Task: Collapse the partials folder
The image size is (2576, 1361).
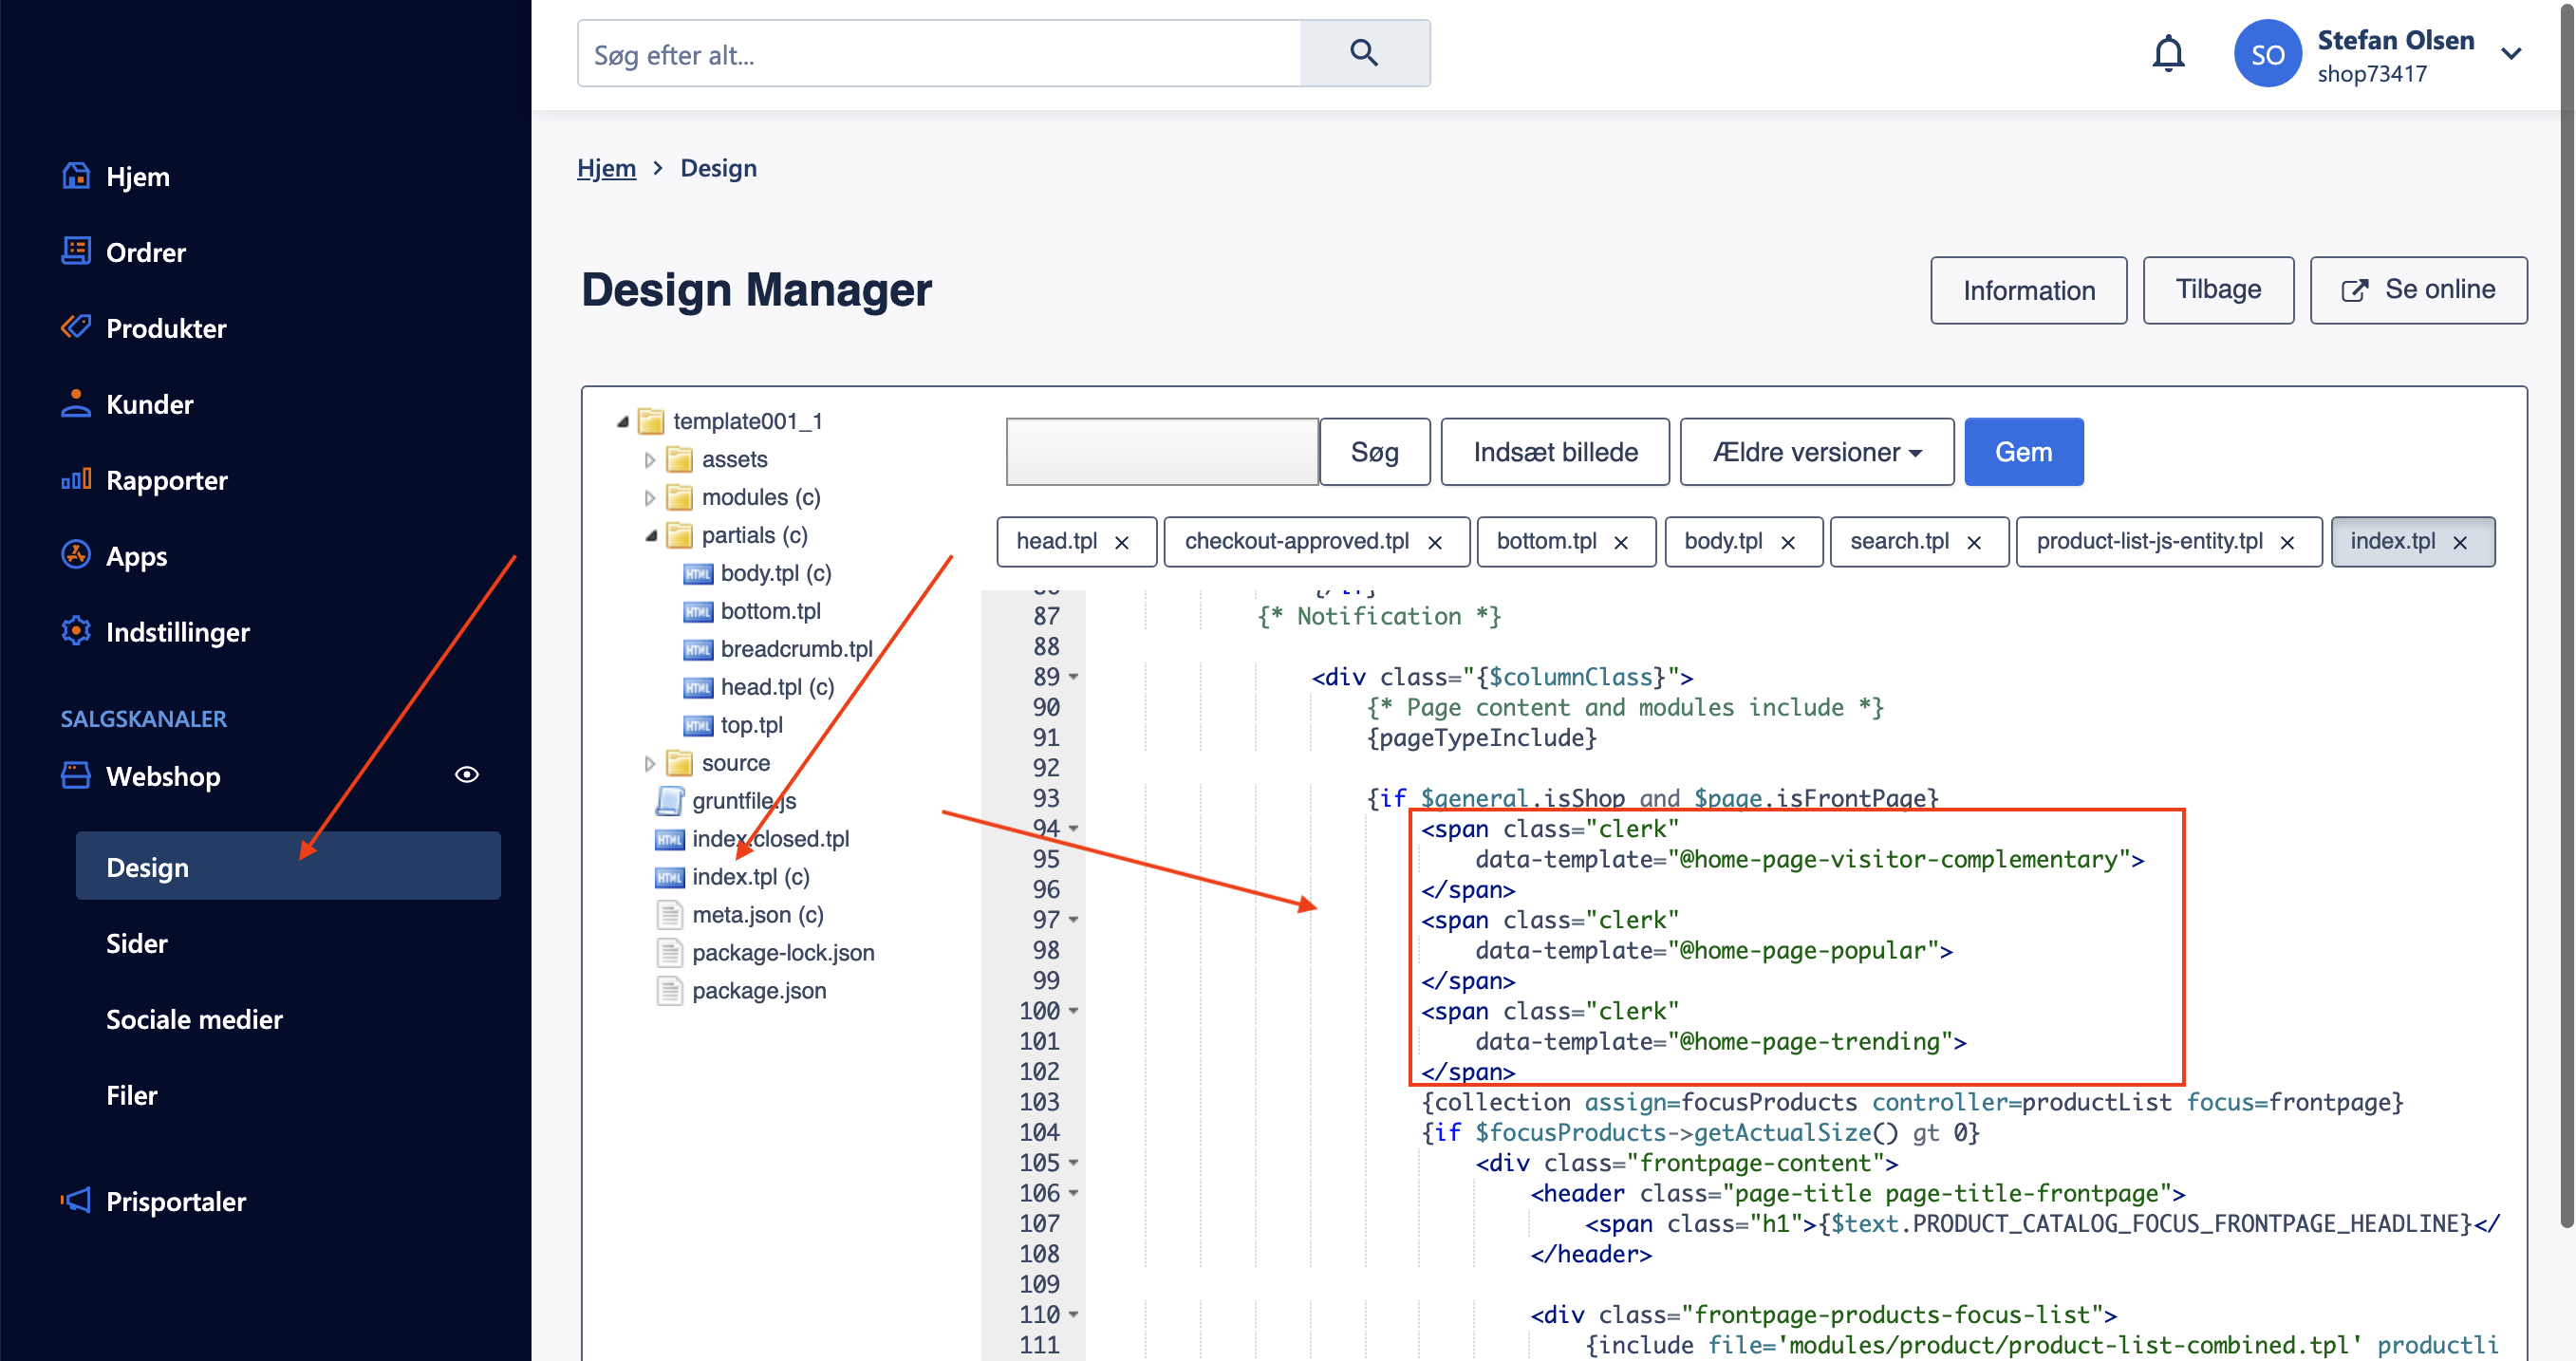Action: pyautogui.click(x=650, y=536)
